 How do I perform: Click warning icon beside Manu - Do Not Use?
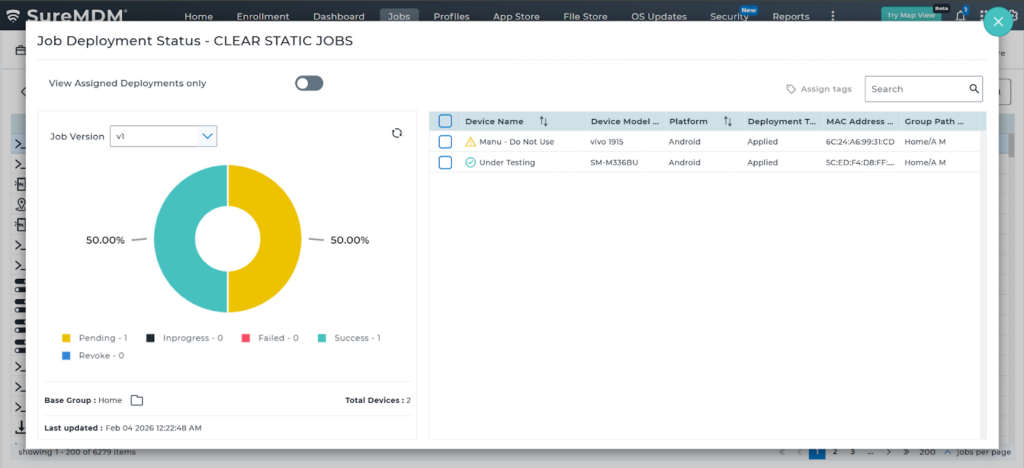click(471, 142)
